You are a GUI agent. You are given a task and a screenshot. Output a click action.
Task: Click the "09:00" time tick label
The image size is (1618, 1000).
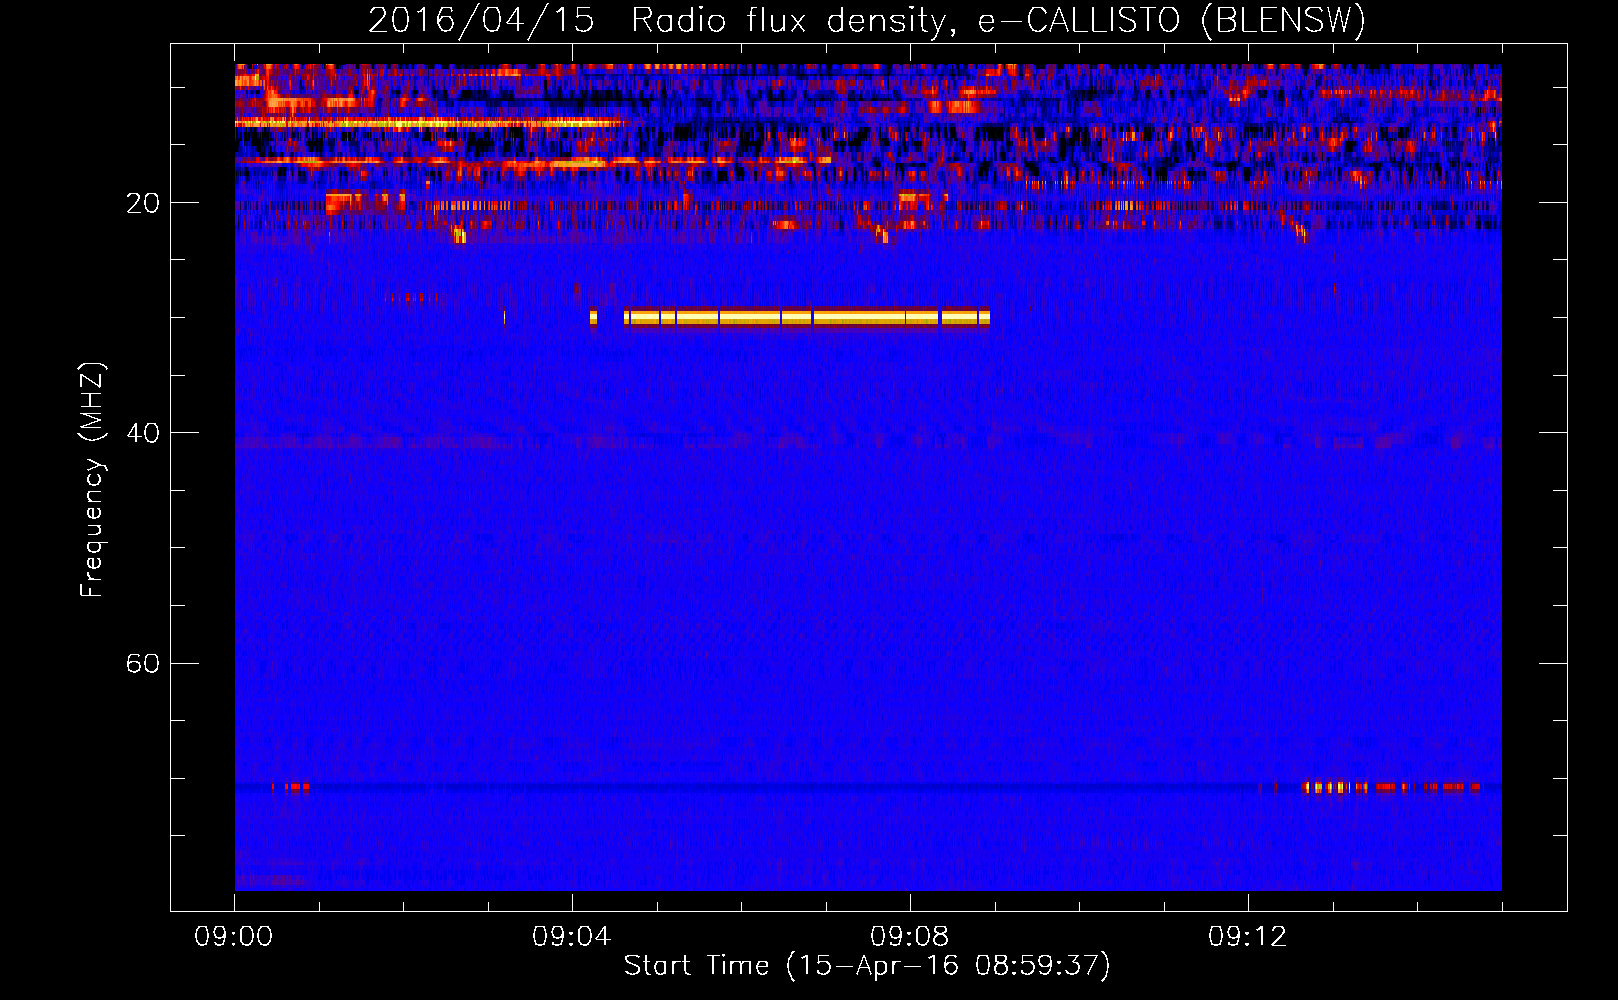234,937
